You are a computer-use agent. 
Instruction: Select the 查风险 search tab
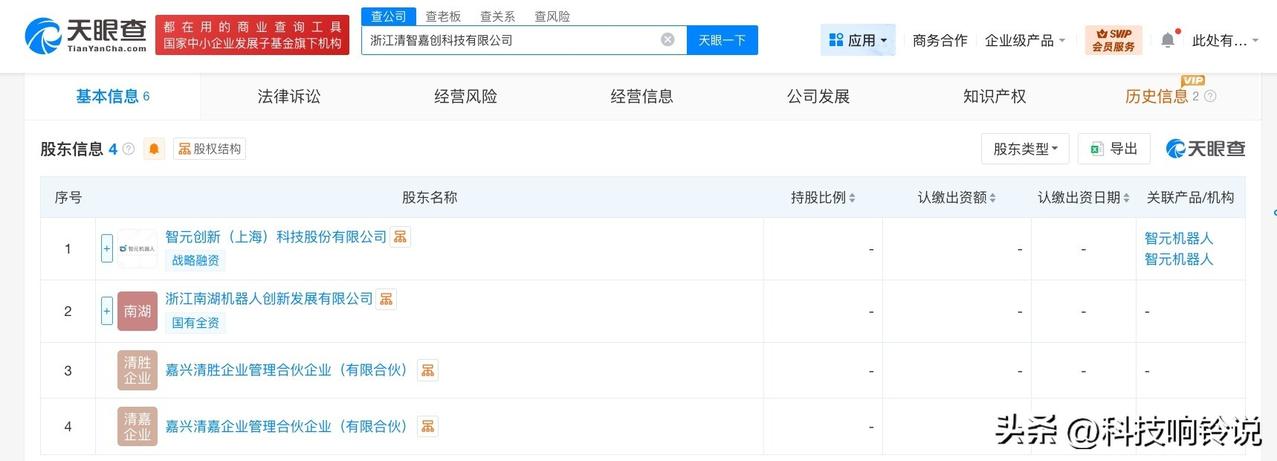click(552, 16)
